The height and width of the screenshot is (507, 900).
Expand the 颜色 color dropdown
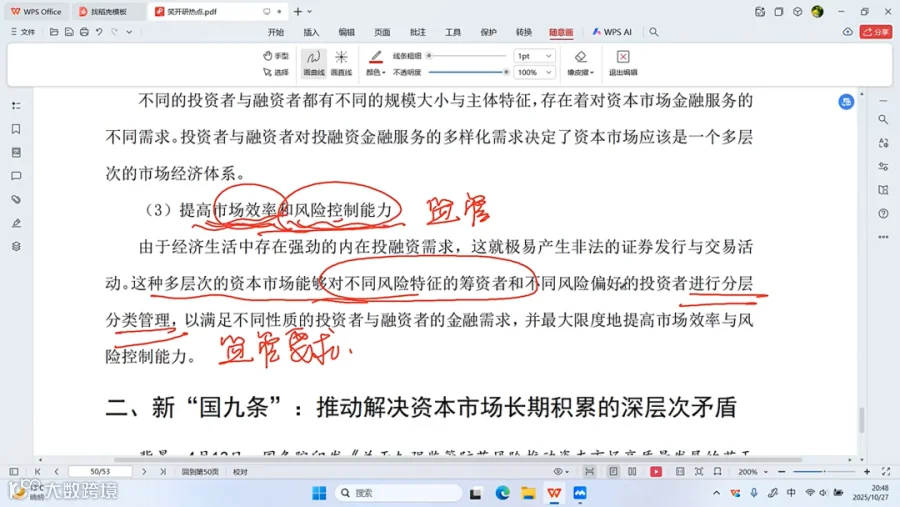point(375,72)
